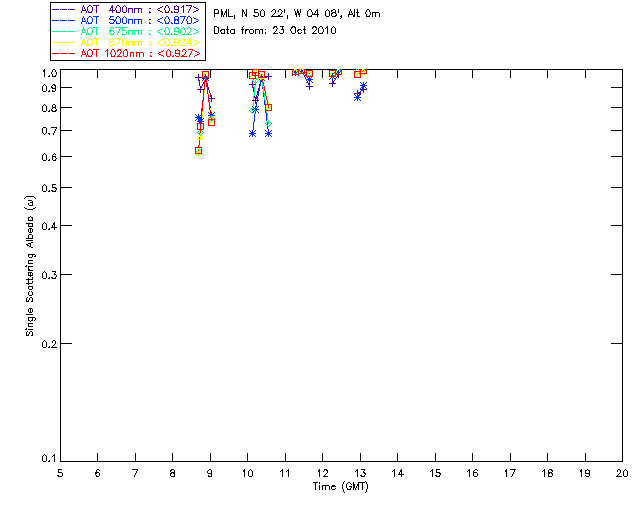Click the "18" time-axis tick label

[x=547, y=473]
